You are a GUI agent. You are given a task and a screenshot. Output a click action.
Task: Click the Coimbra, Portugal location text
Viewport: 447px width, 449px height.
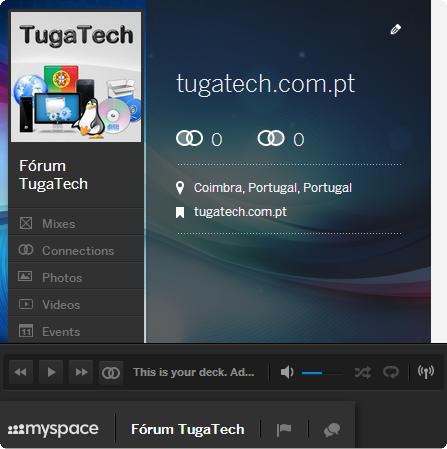click(273, 188)
